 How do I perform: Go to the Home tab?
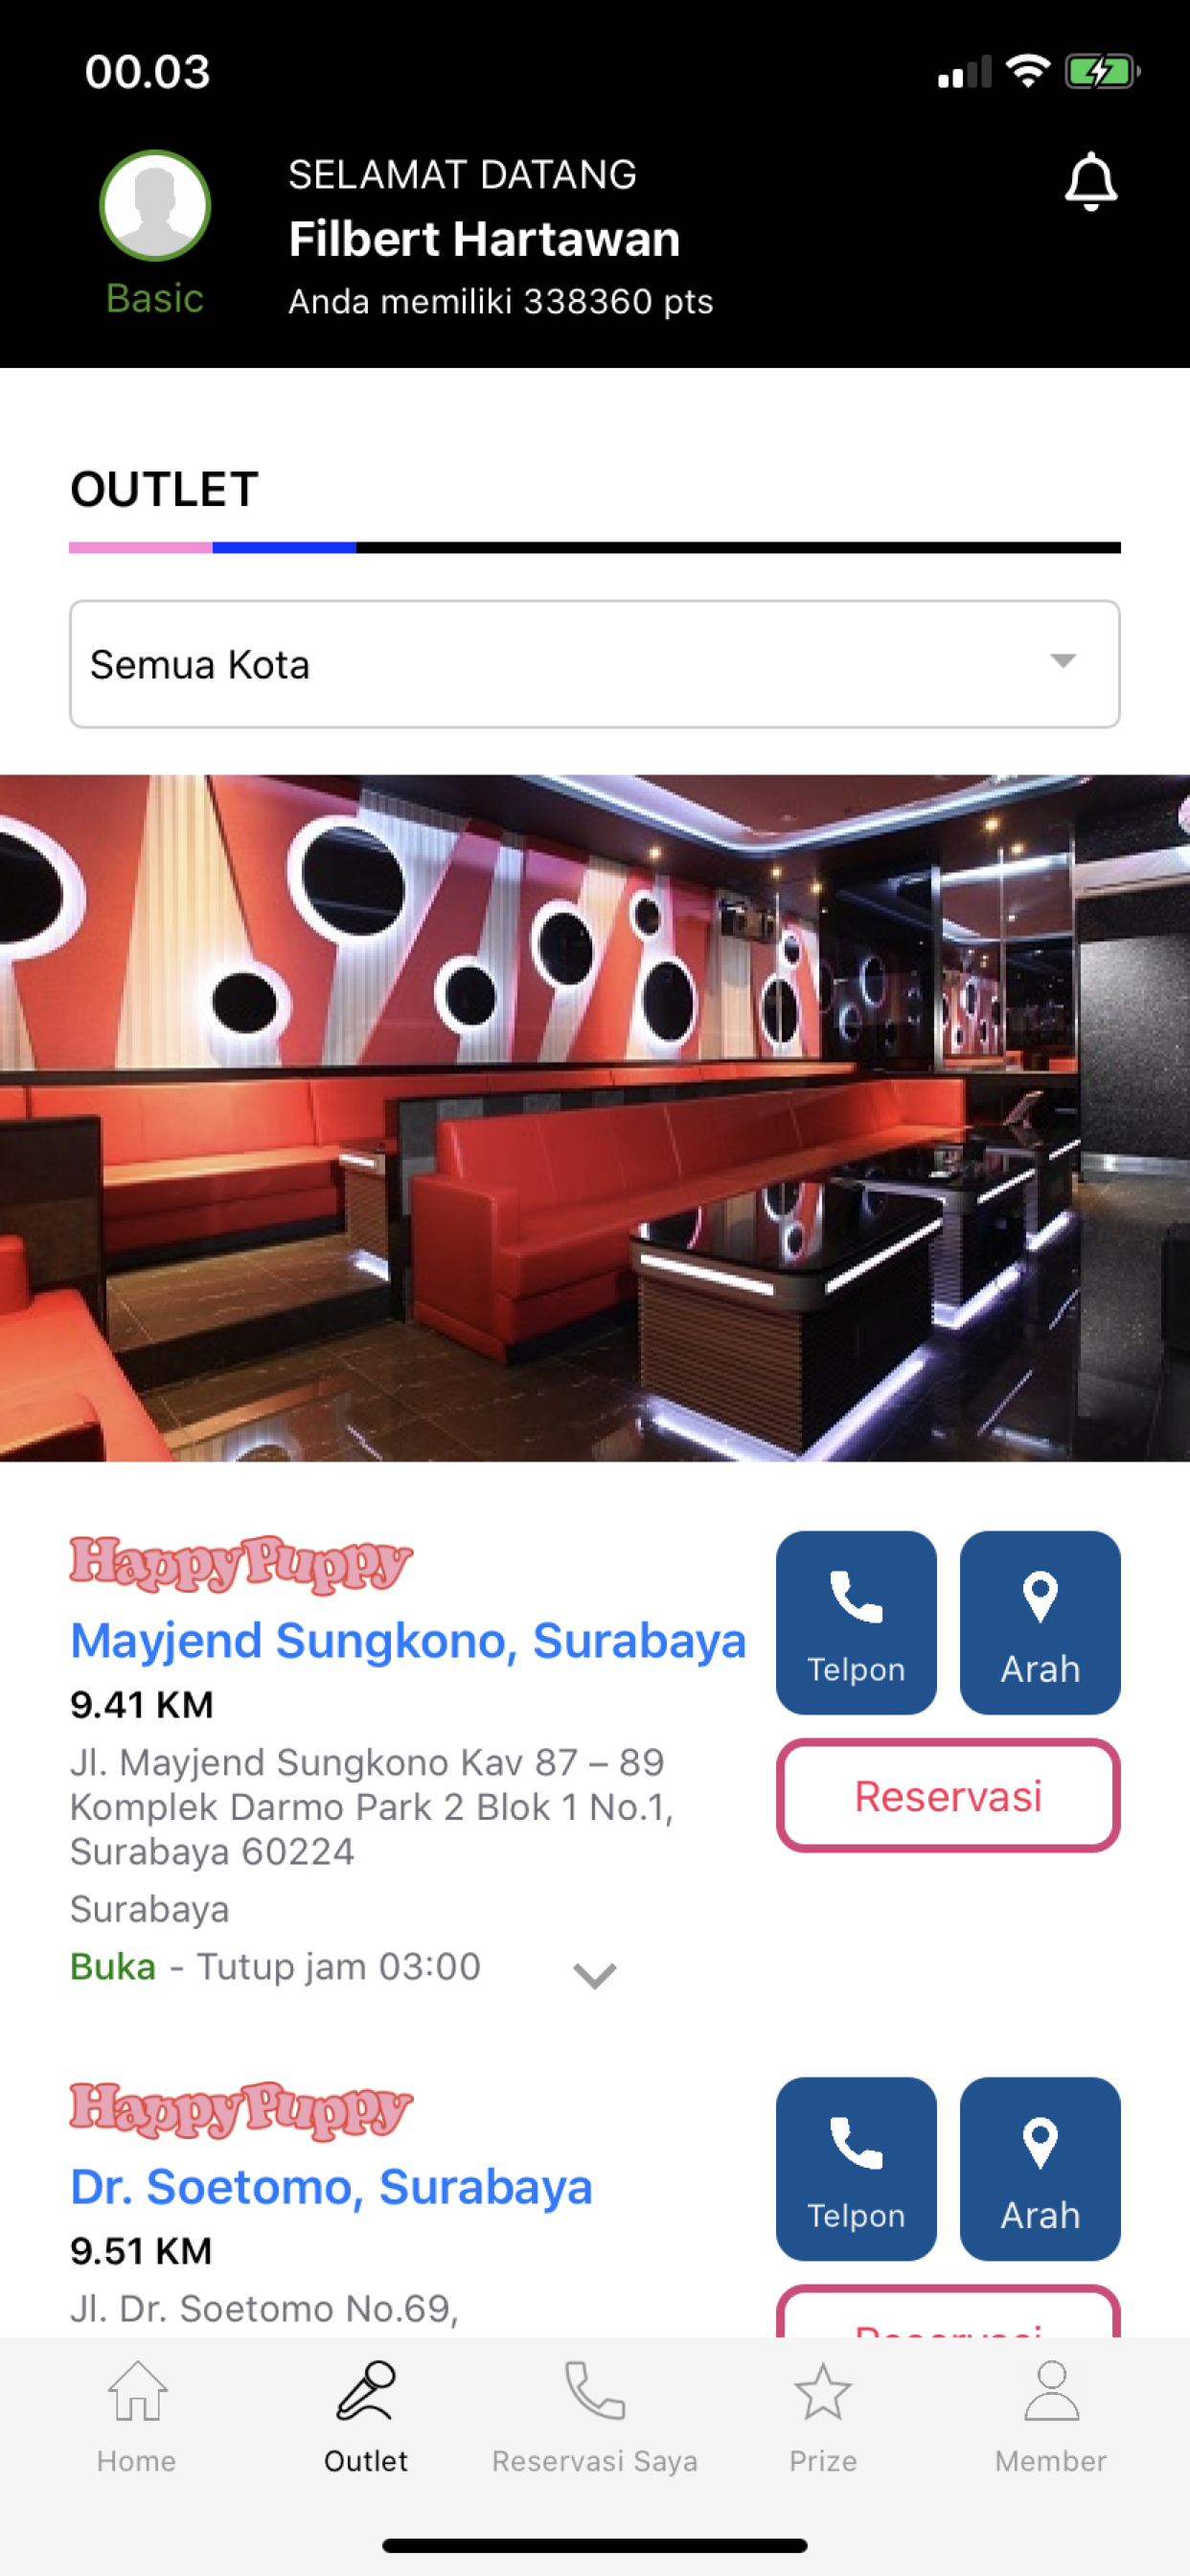click(137, 2417)
